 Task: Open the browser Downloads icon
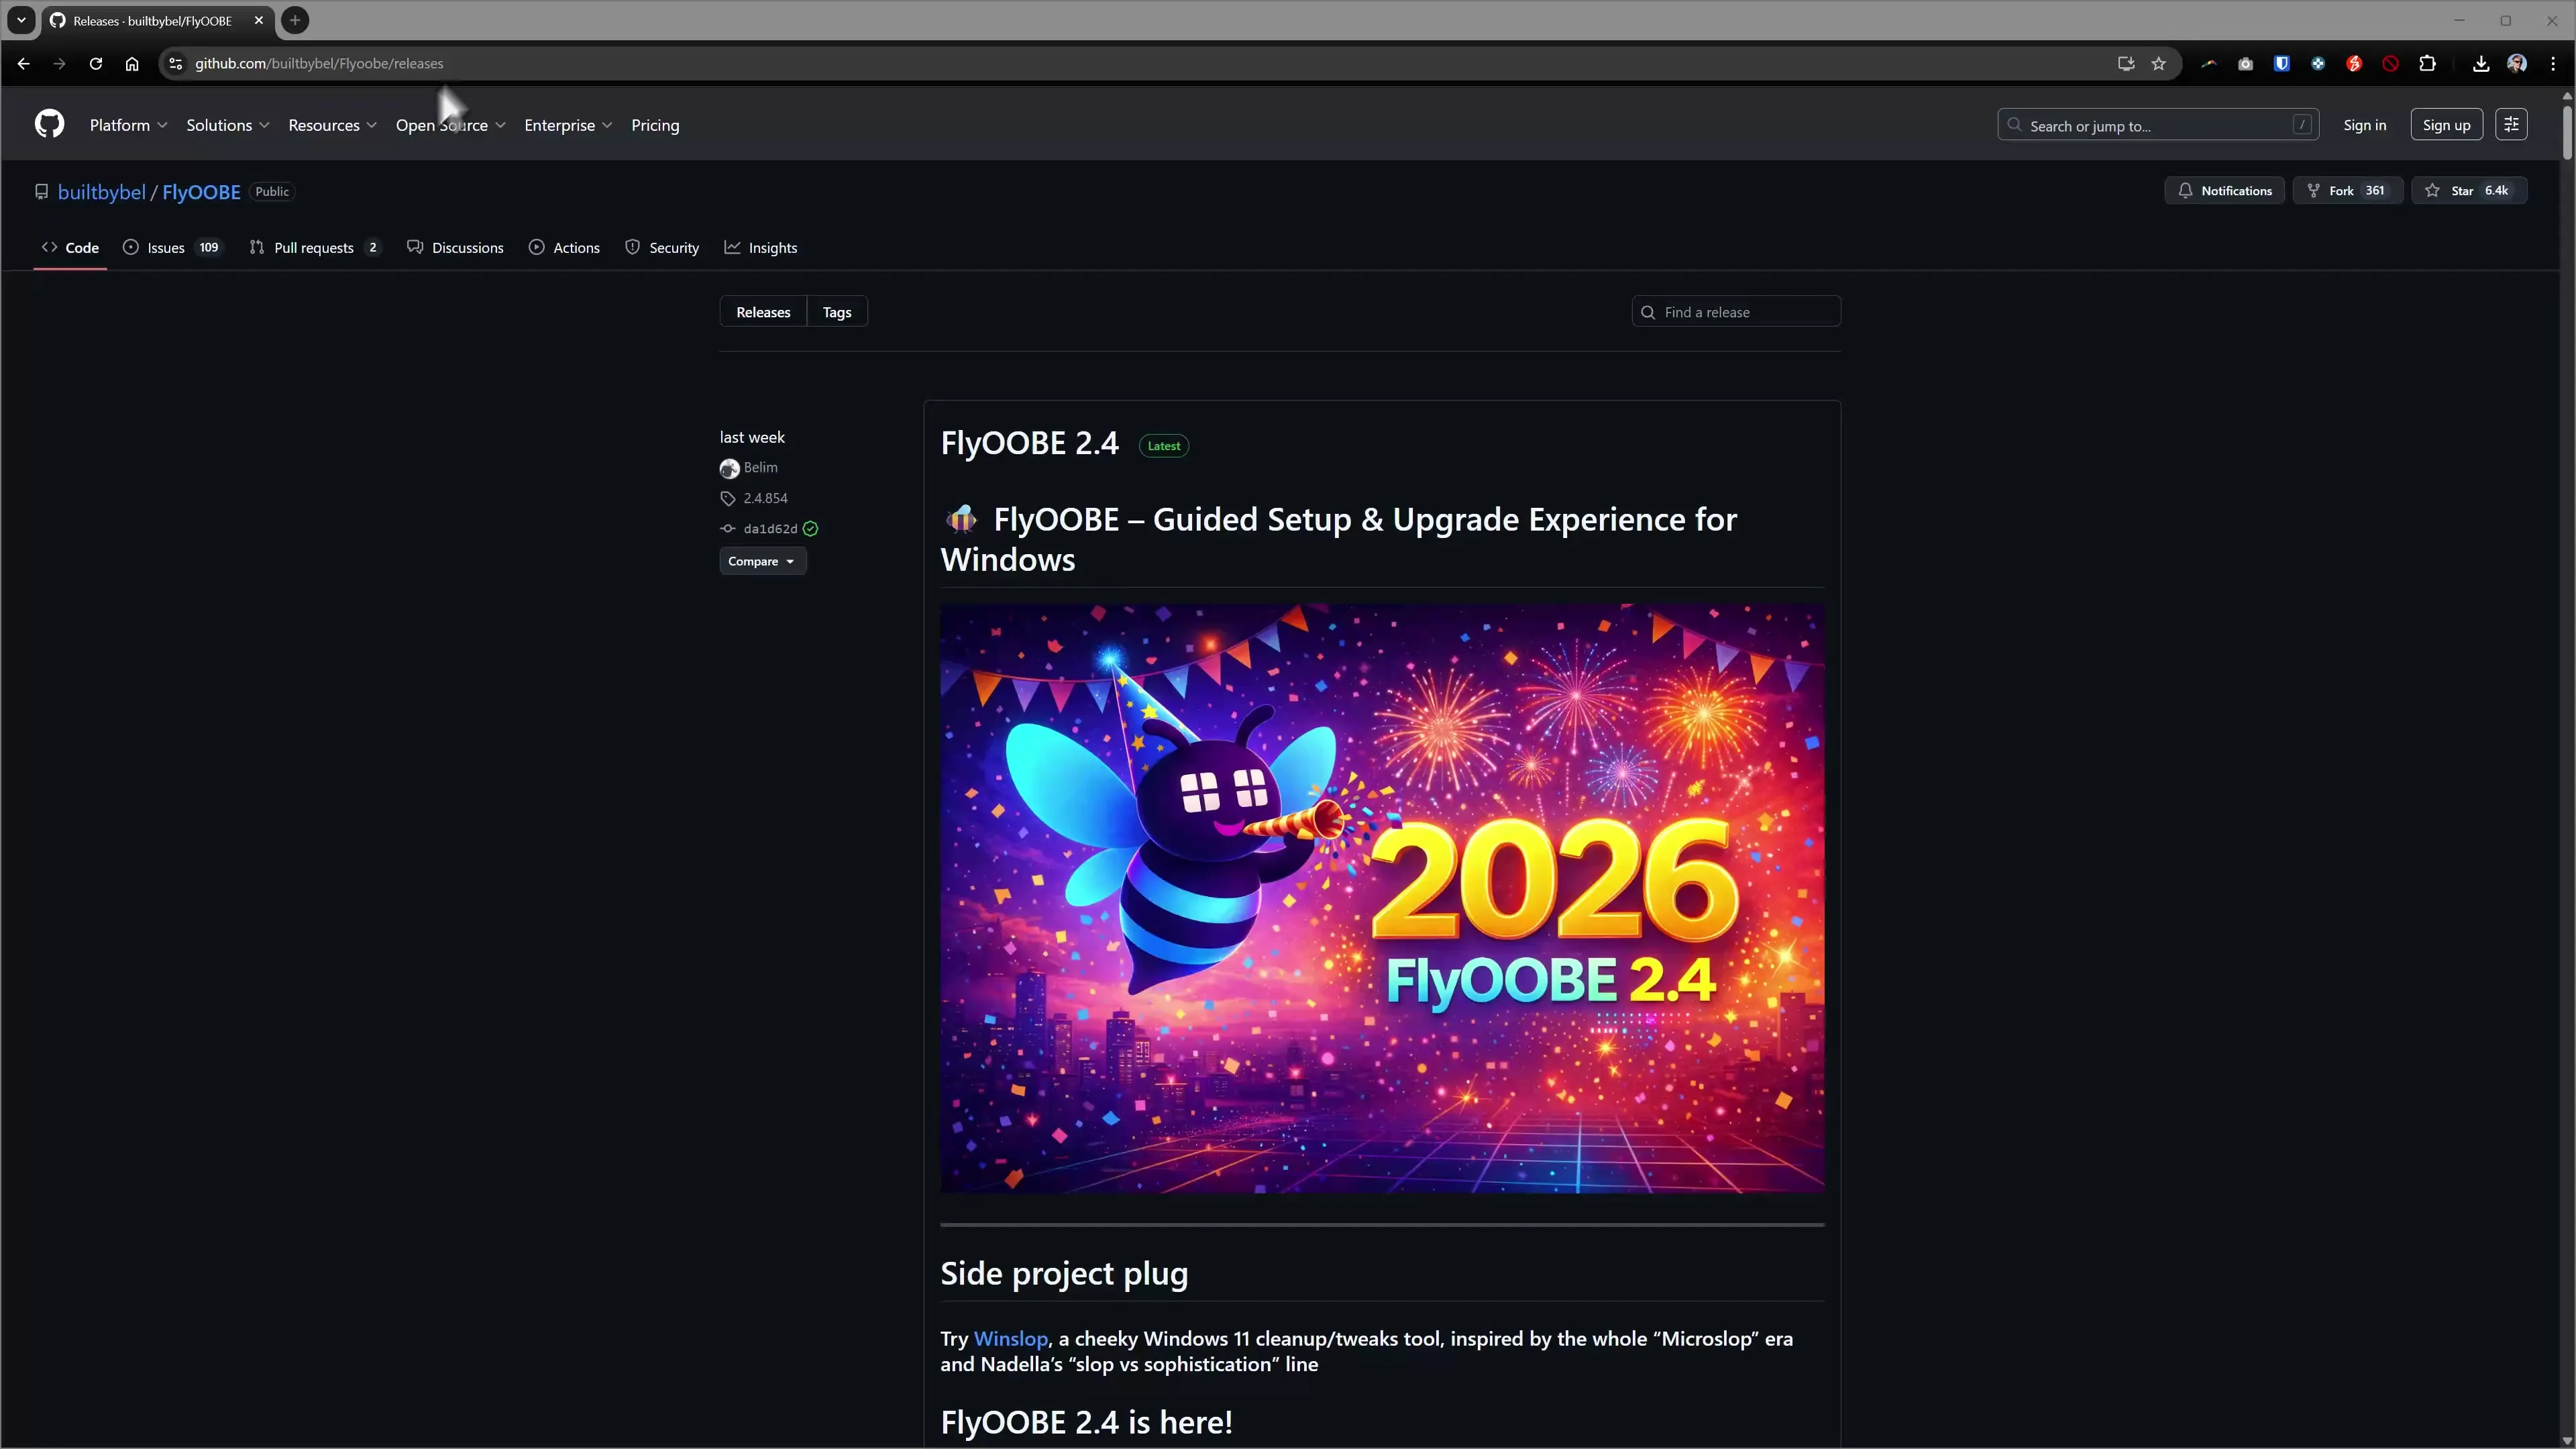(x=2480, y=63)
